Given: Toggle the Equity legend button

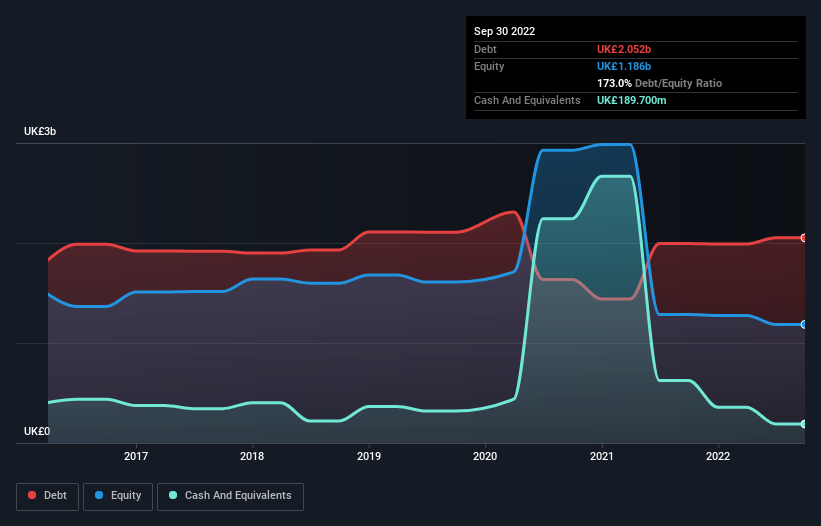Looking at the screenshot, I should click(118, 496).
